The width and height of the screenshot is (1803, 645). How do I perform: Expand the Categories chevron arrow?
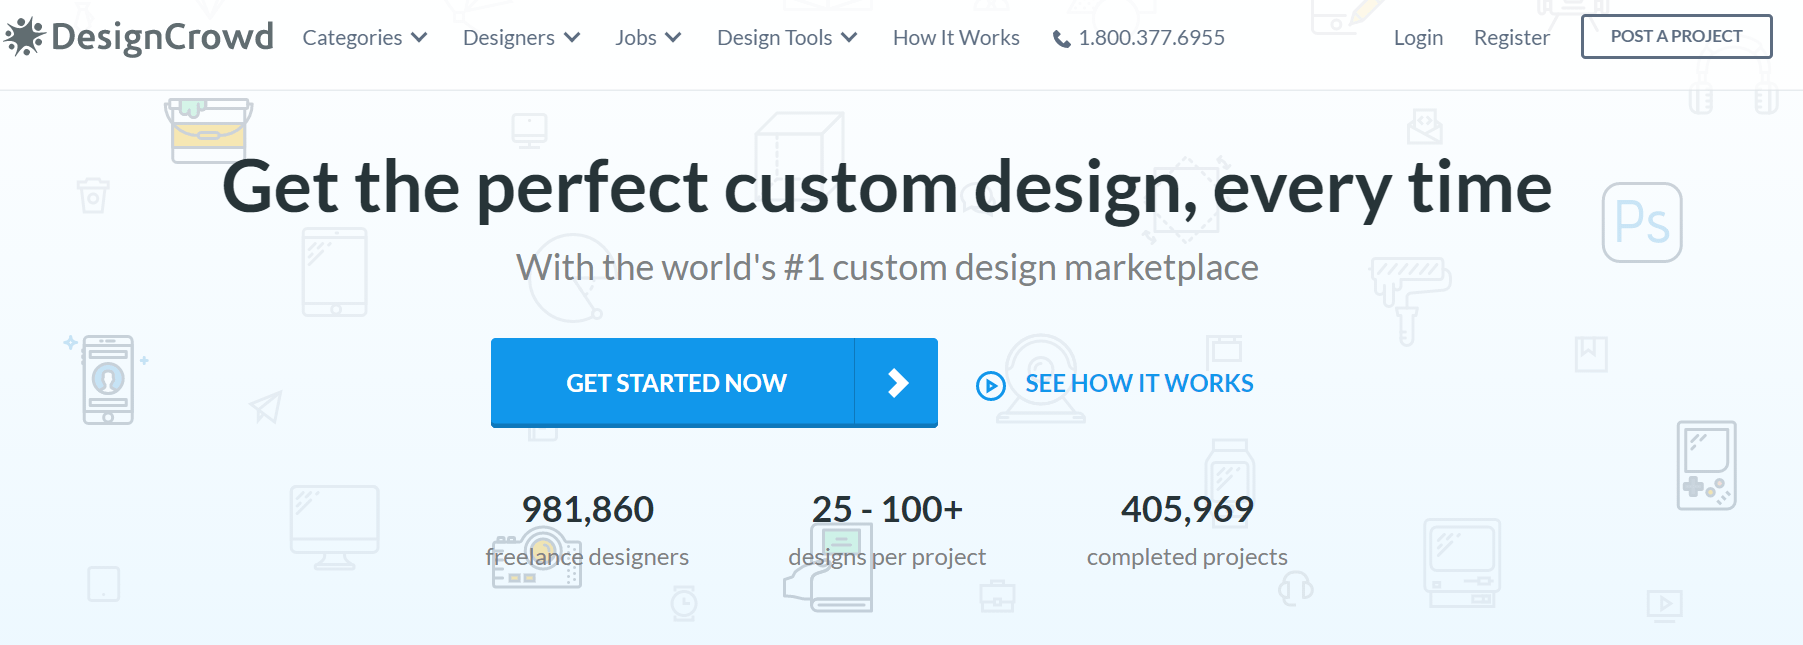click(419, 38)
